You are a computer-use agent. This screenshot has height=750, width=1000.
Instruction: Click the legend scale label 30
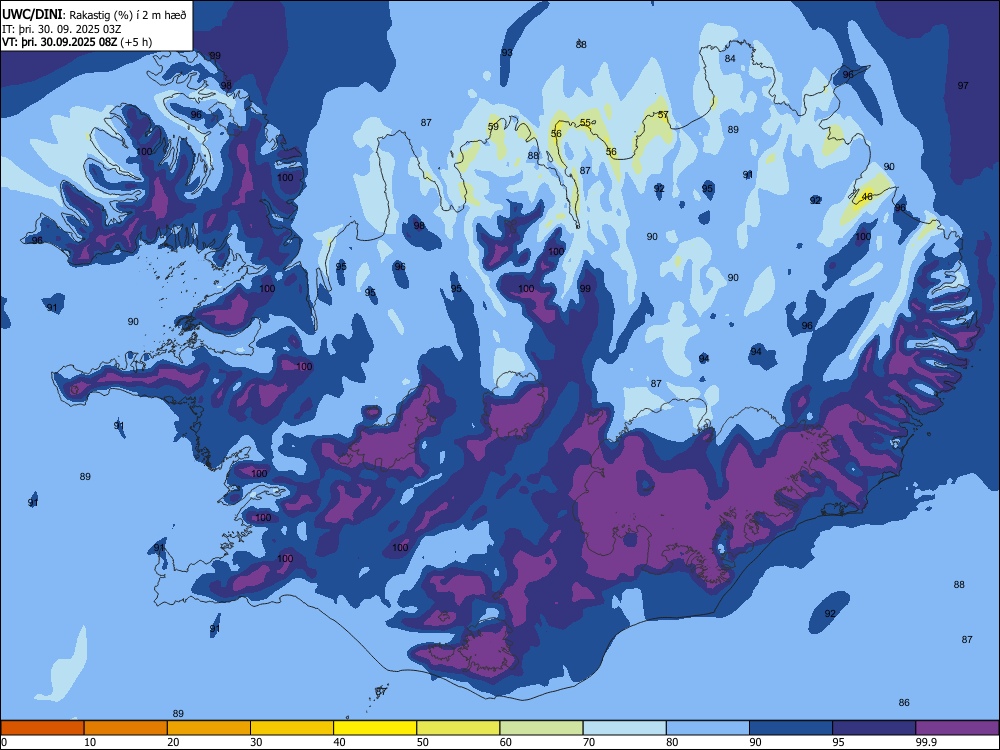(256, 742)
